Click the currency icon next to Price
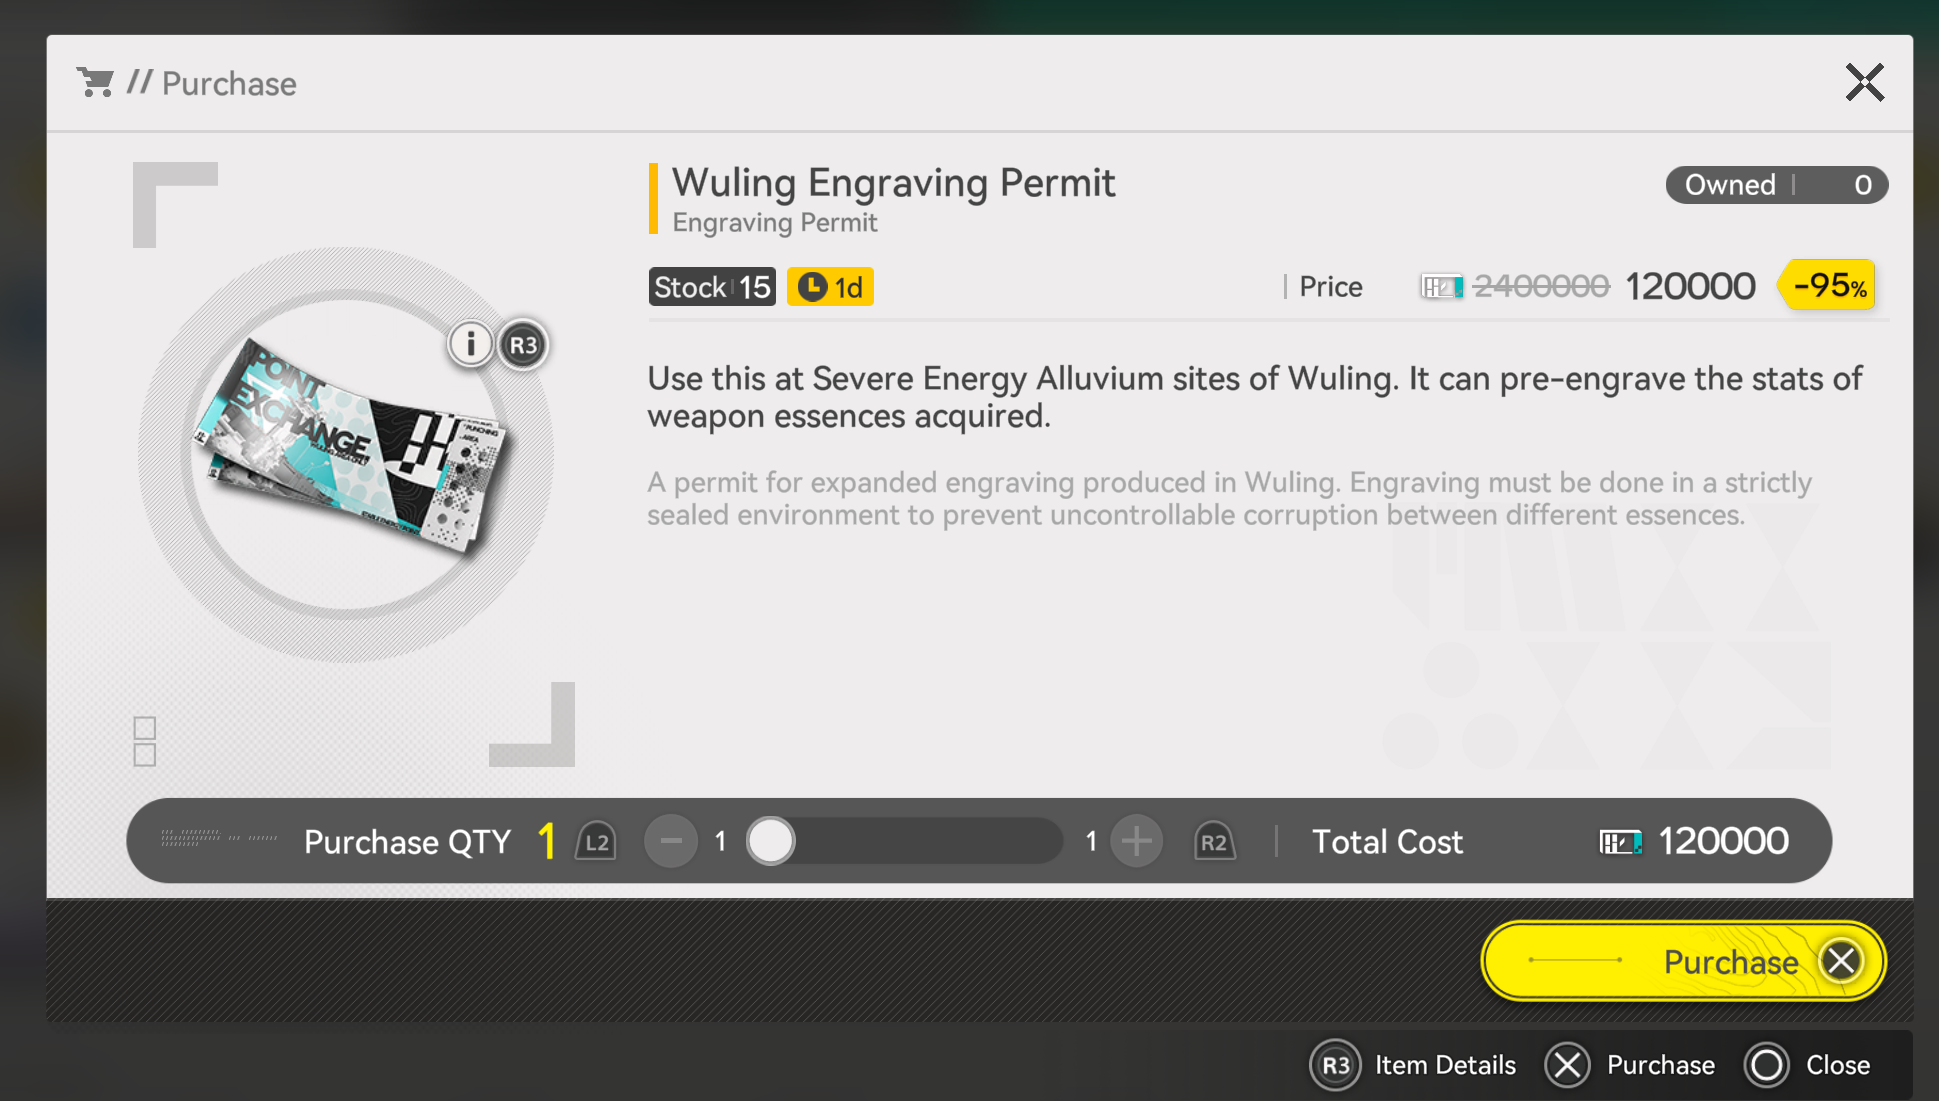 pyautogui.click(x=1441, y=287)
